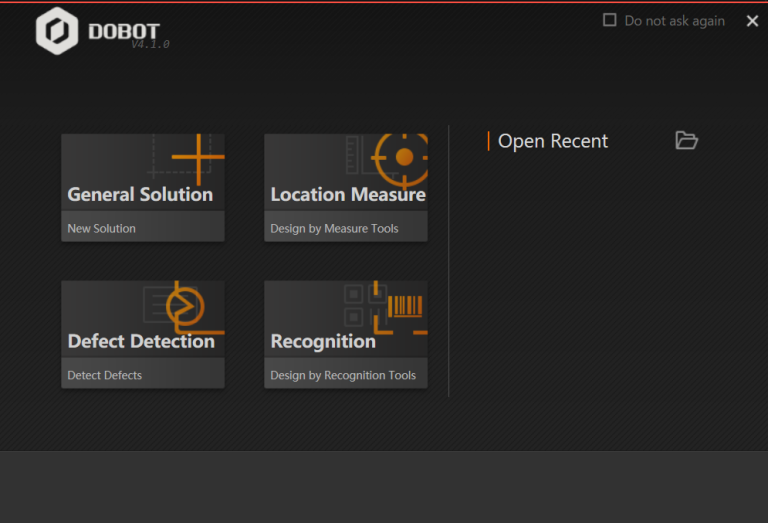This screenshot has width=768, height=523.
Task: Select Location Measure title text
Action: coord(348,194)
